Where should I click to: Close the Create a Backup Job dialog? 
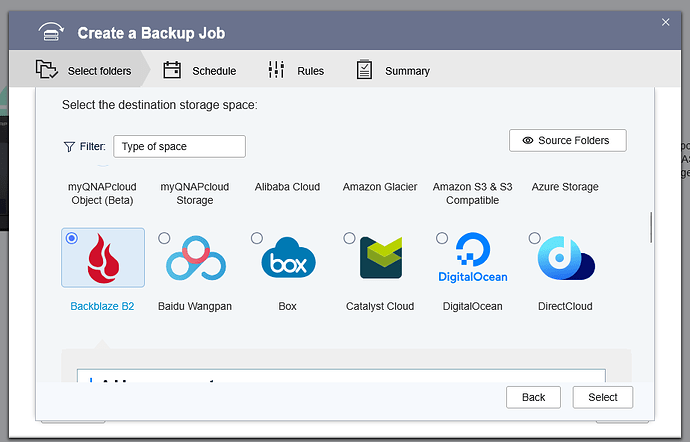pyautogui.click(x=666, y=22)
